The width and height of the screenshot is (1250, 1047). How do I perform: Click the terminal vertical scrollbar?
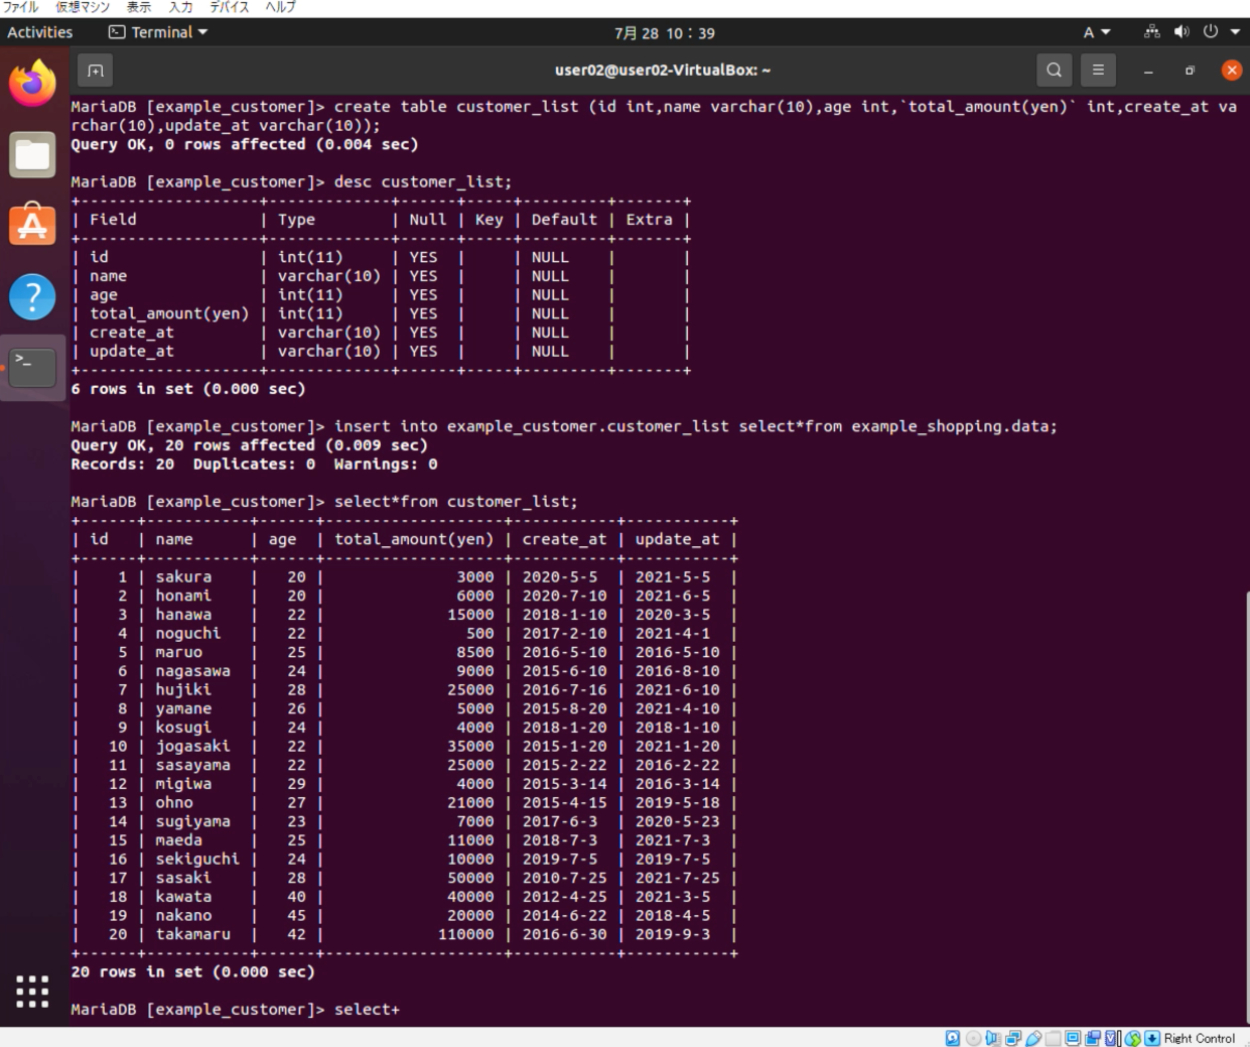pyautogui.click(x=1246, y=800)
